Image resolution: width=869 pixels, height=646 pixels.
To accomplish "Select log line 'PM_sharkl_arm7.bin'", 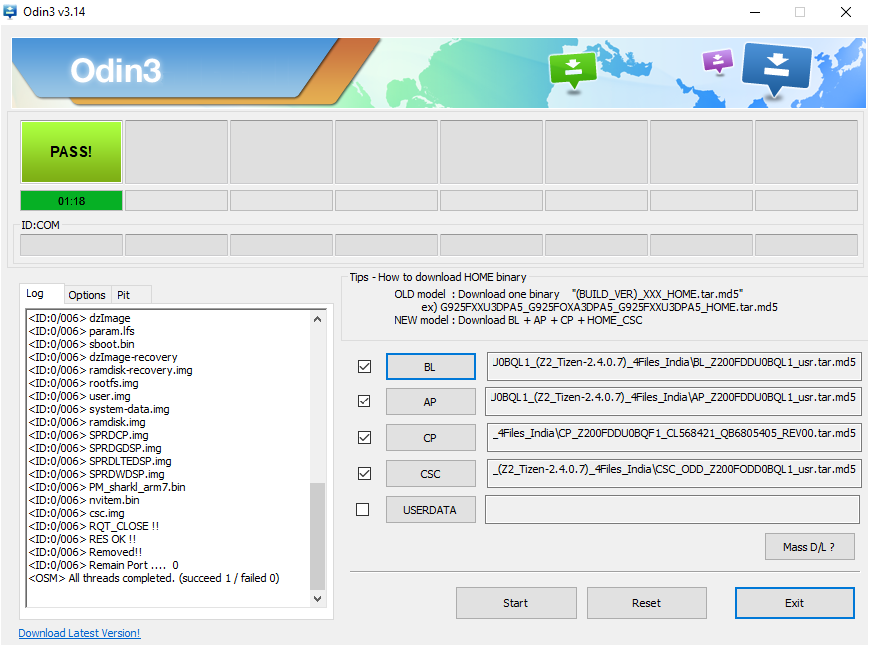I will pos(107,487).
